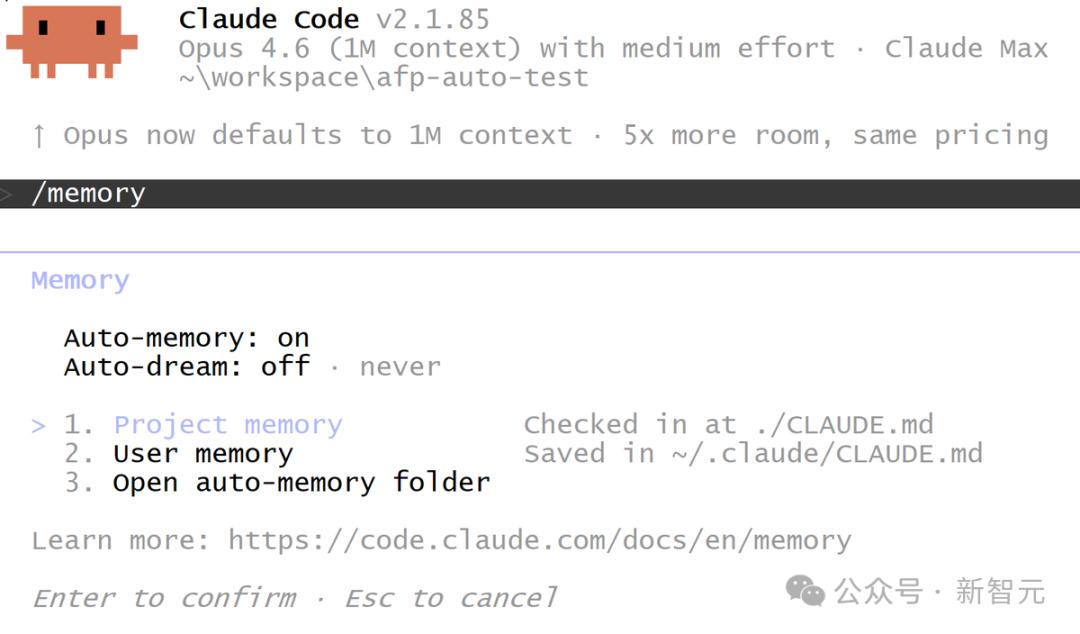The width and height of the screenshot is (1080, 634).
Task: Click the up-arrow icon beside Opus notice
Action: (x=39, y=136)
